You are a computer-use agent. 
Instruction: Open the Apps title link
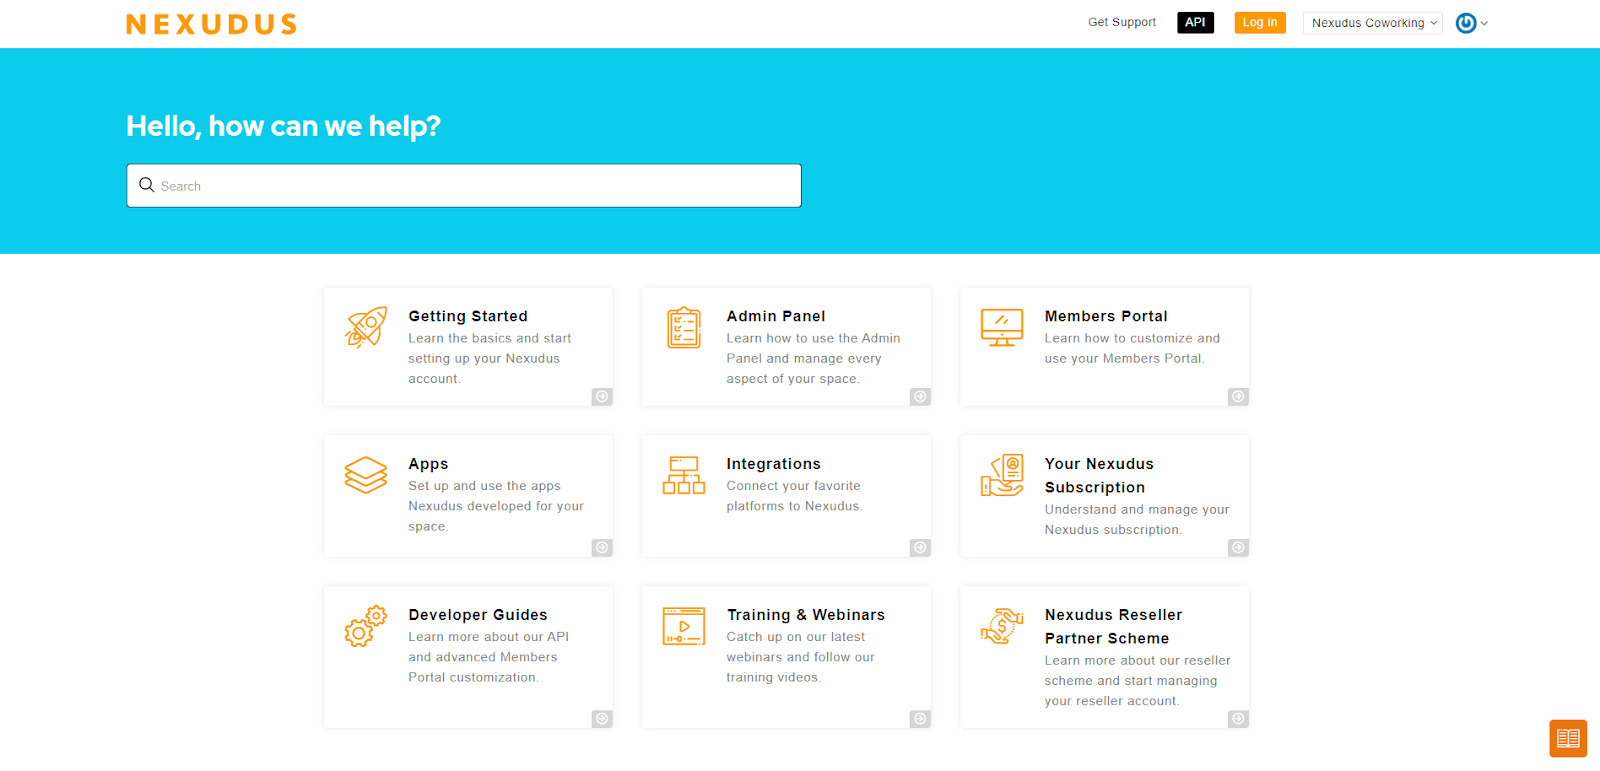(428, 464)
